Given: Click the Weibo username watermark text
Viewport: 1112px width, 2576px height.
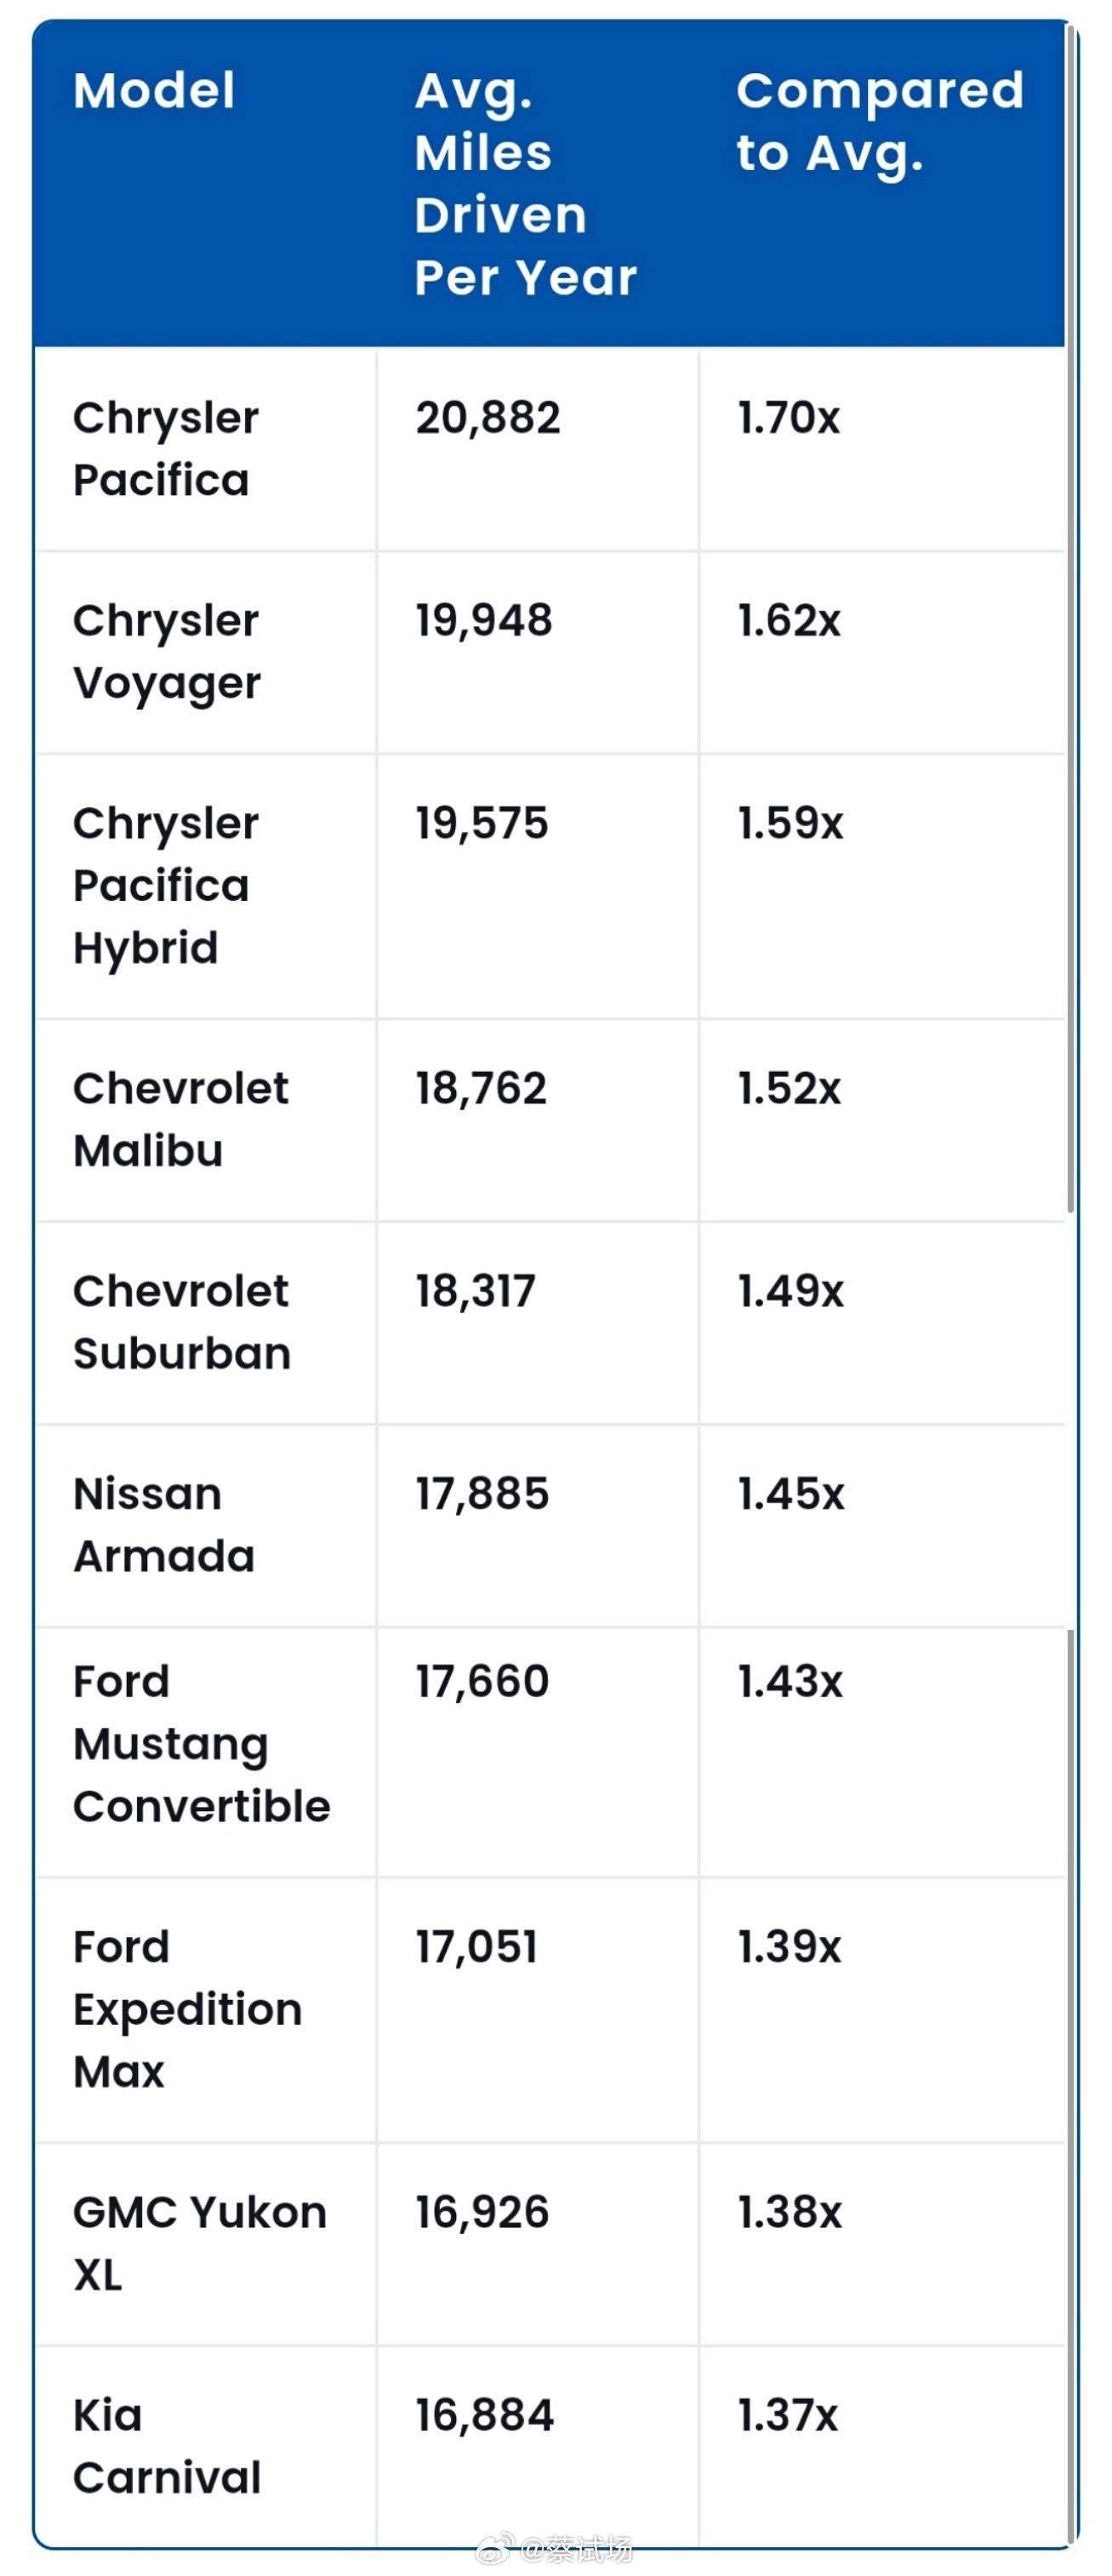Looking at the screenshot, I should (x=577, y=2550).
